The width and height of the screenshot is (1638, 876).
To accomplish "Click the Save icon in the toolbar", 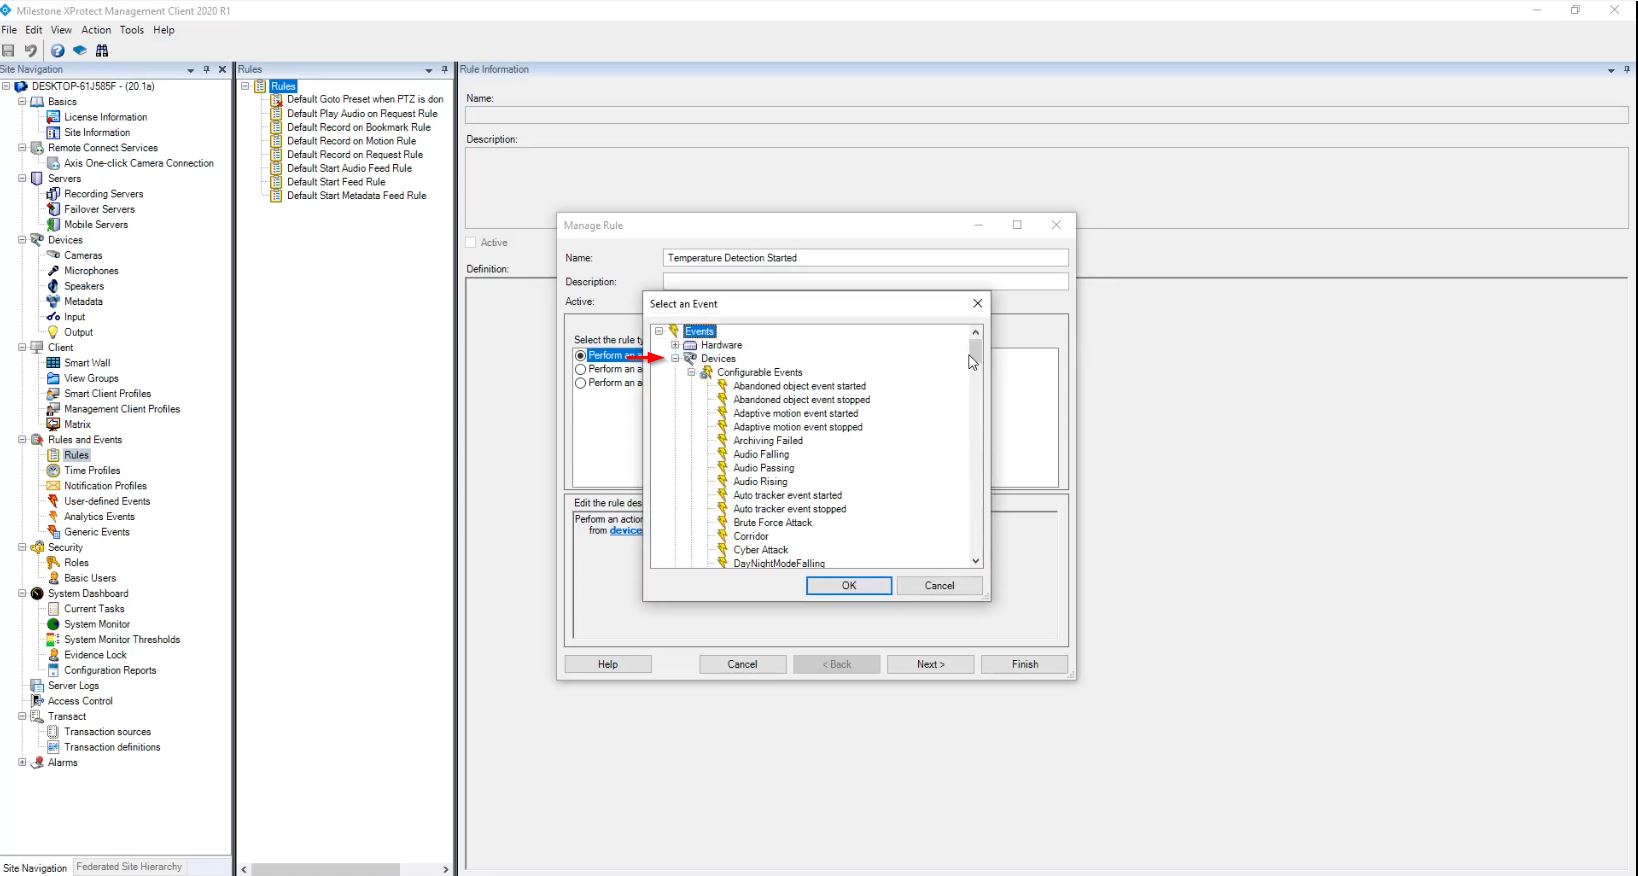I will pyautogui.click(x=9, y=51).
